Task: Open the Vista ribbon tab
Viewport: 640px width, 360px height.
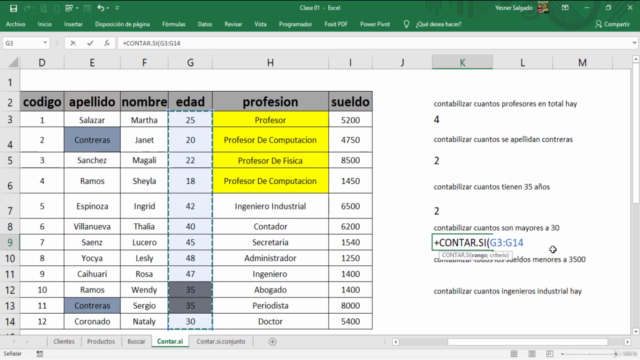Action: pos(260,24)
